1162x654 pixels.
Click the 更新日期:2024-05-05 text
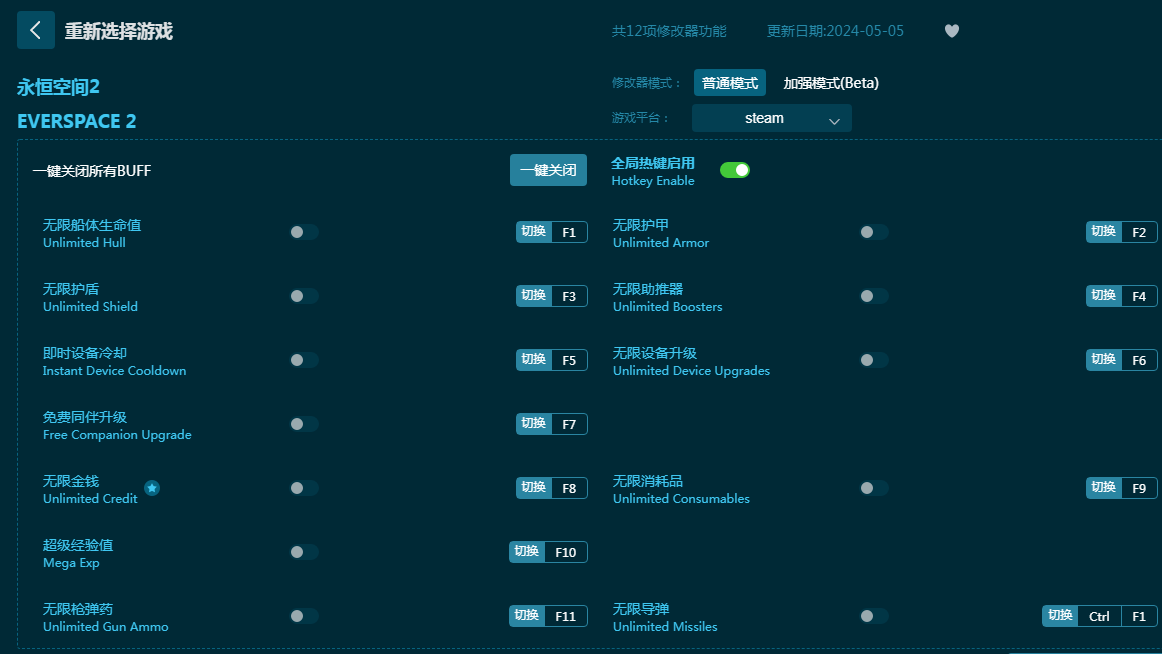(835, 31)
